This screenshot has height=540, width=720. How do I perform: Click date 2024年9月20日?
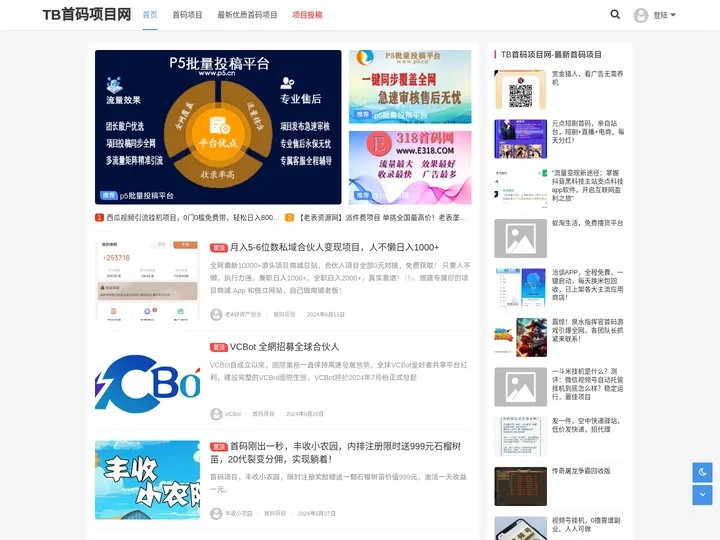pyautogui.click(x=305, y=414)
